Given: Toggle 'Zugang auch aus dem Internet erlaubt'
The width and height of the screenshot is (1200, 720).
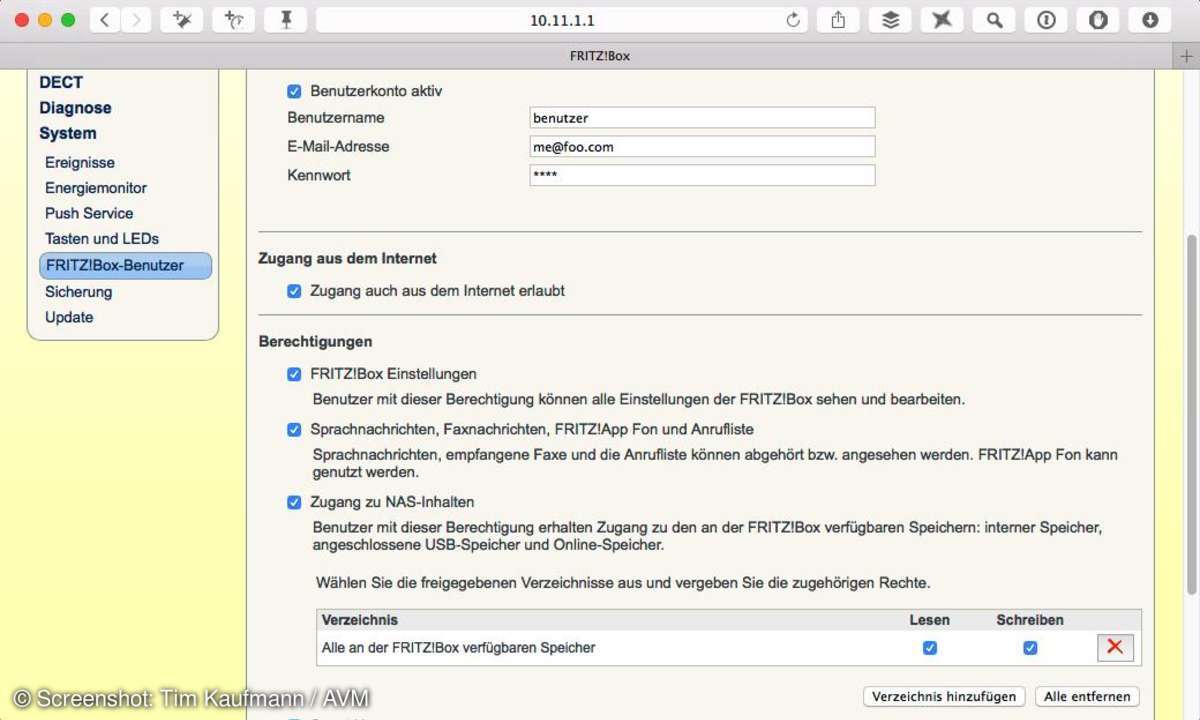Looking at the screenshot, I should pyautogui.click(x=294, y=291).
